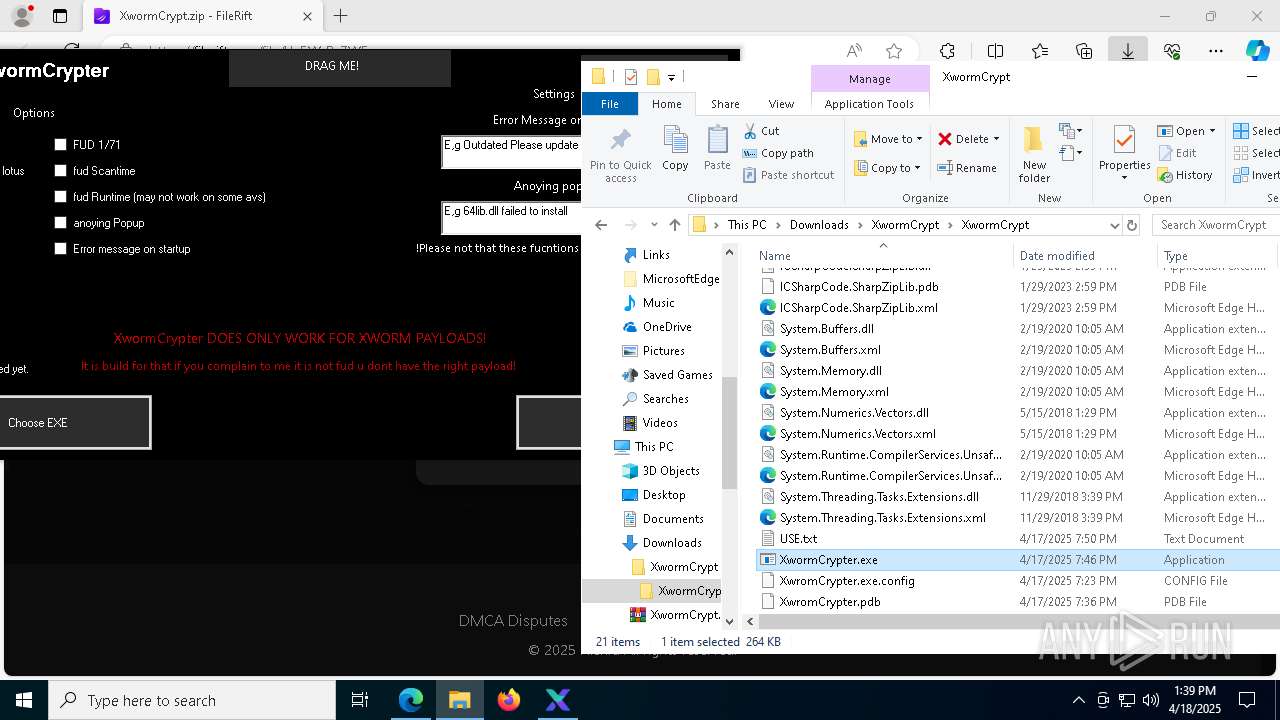Expand the address bar history dropdown
This screenshot has width=1280, height=720.
1114,225
